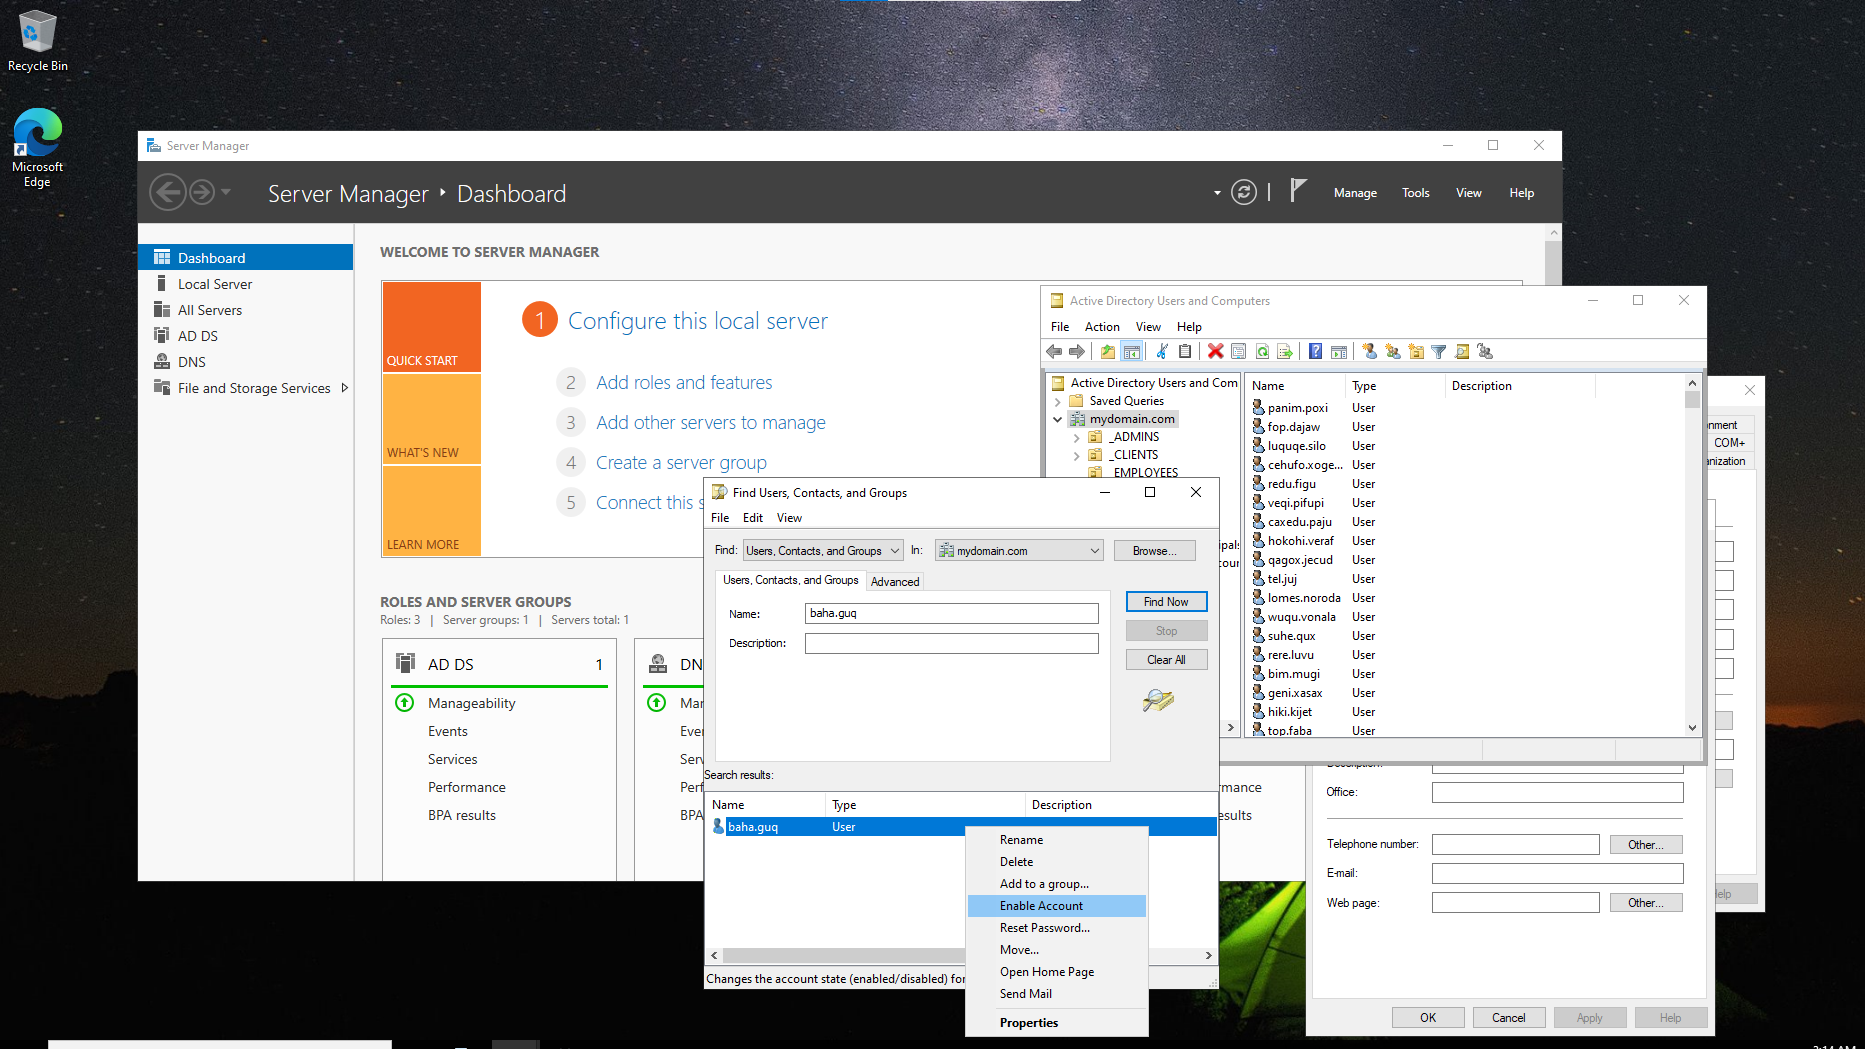Click the Name field containing baha.guq
The height and width of the screenshot is (1049, 1865).
[x=951, y=614]
